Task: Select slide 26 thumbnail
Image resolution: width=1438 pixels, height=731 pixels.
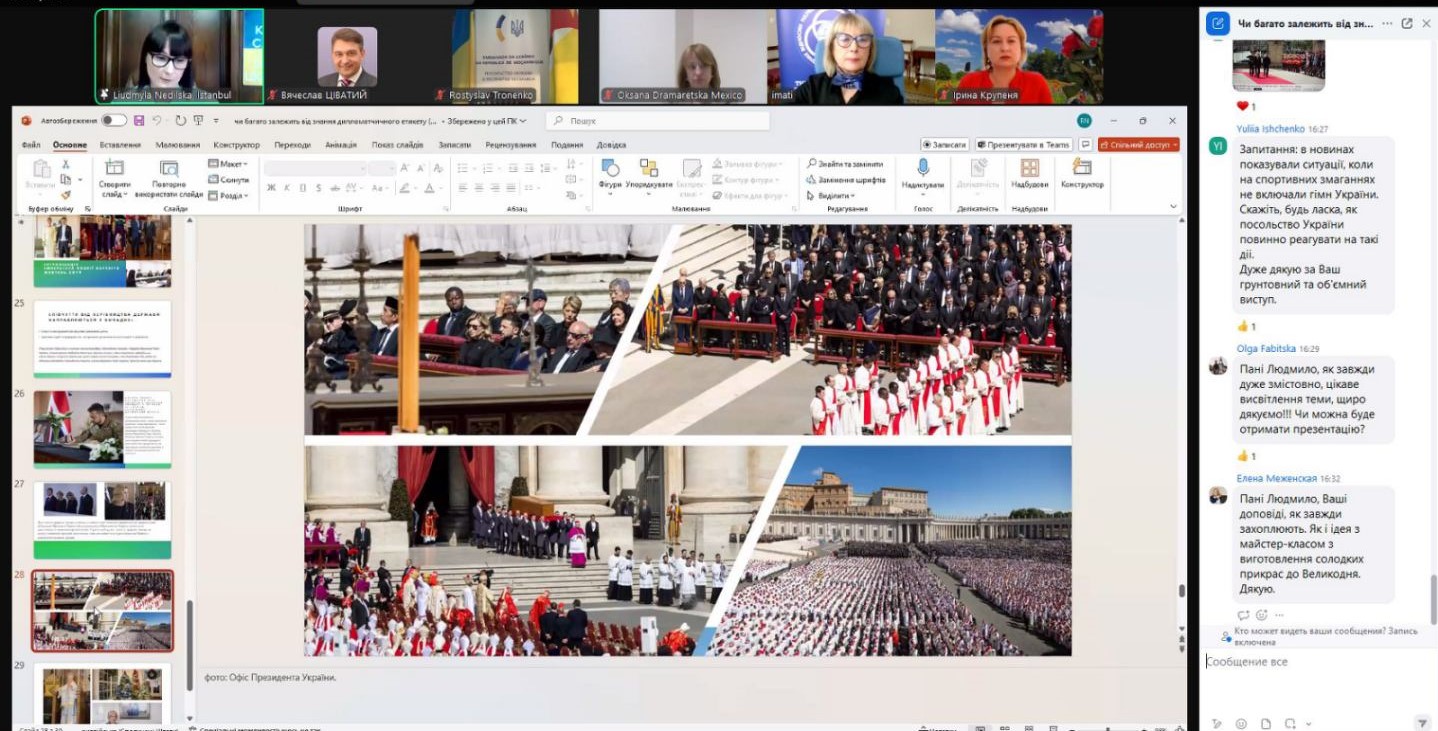Action: click(102, 429)
